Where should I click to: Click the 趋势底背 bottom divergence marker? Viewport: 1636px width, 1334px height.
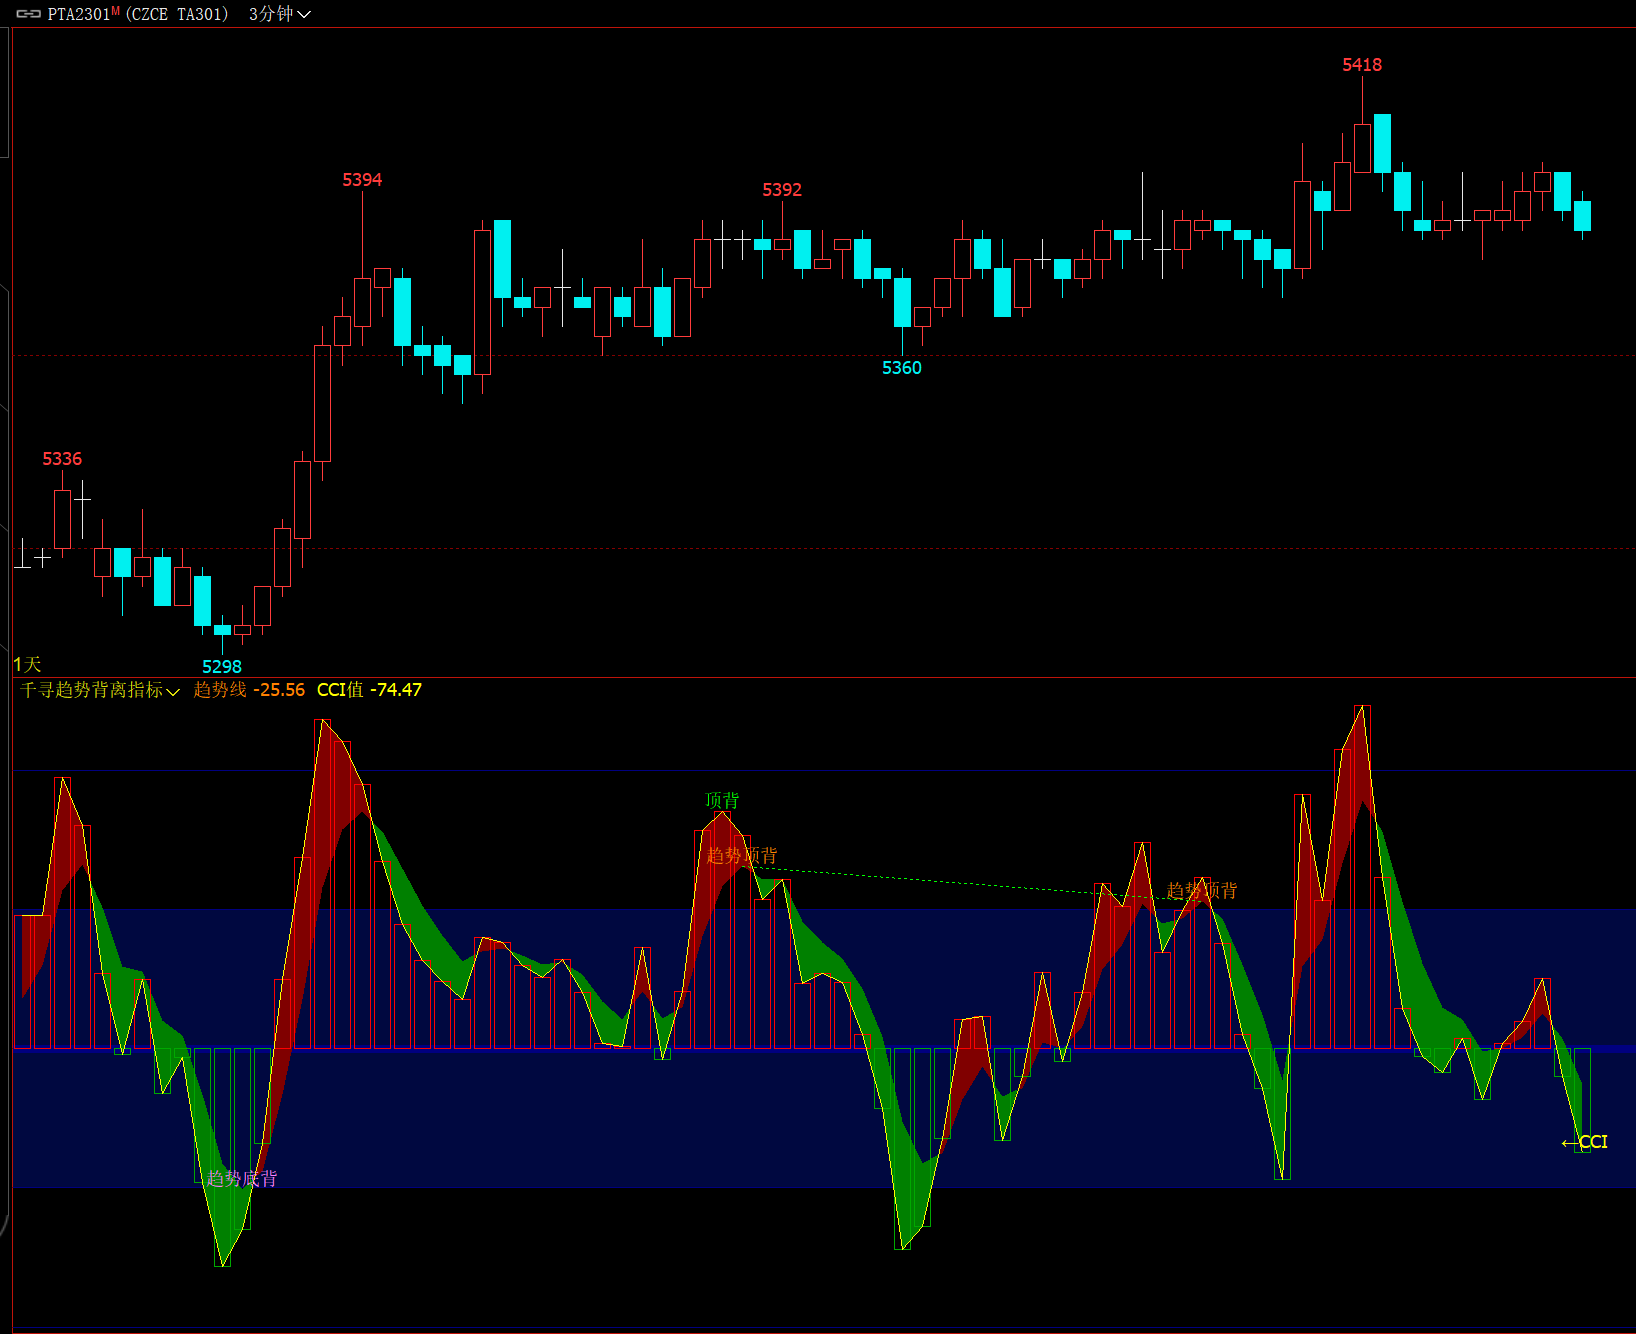pyautogui.click(x=242, y=1179)
